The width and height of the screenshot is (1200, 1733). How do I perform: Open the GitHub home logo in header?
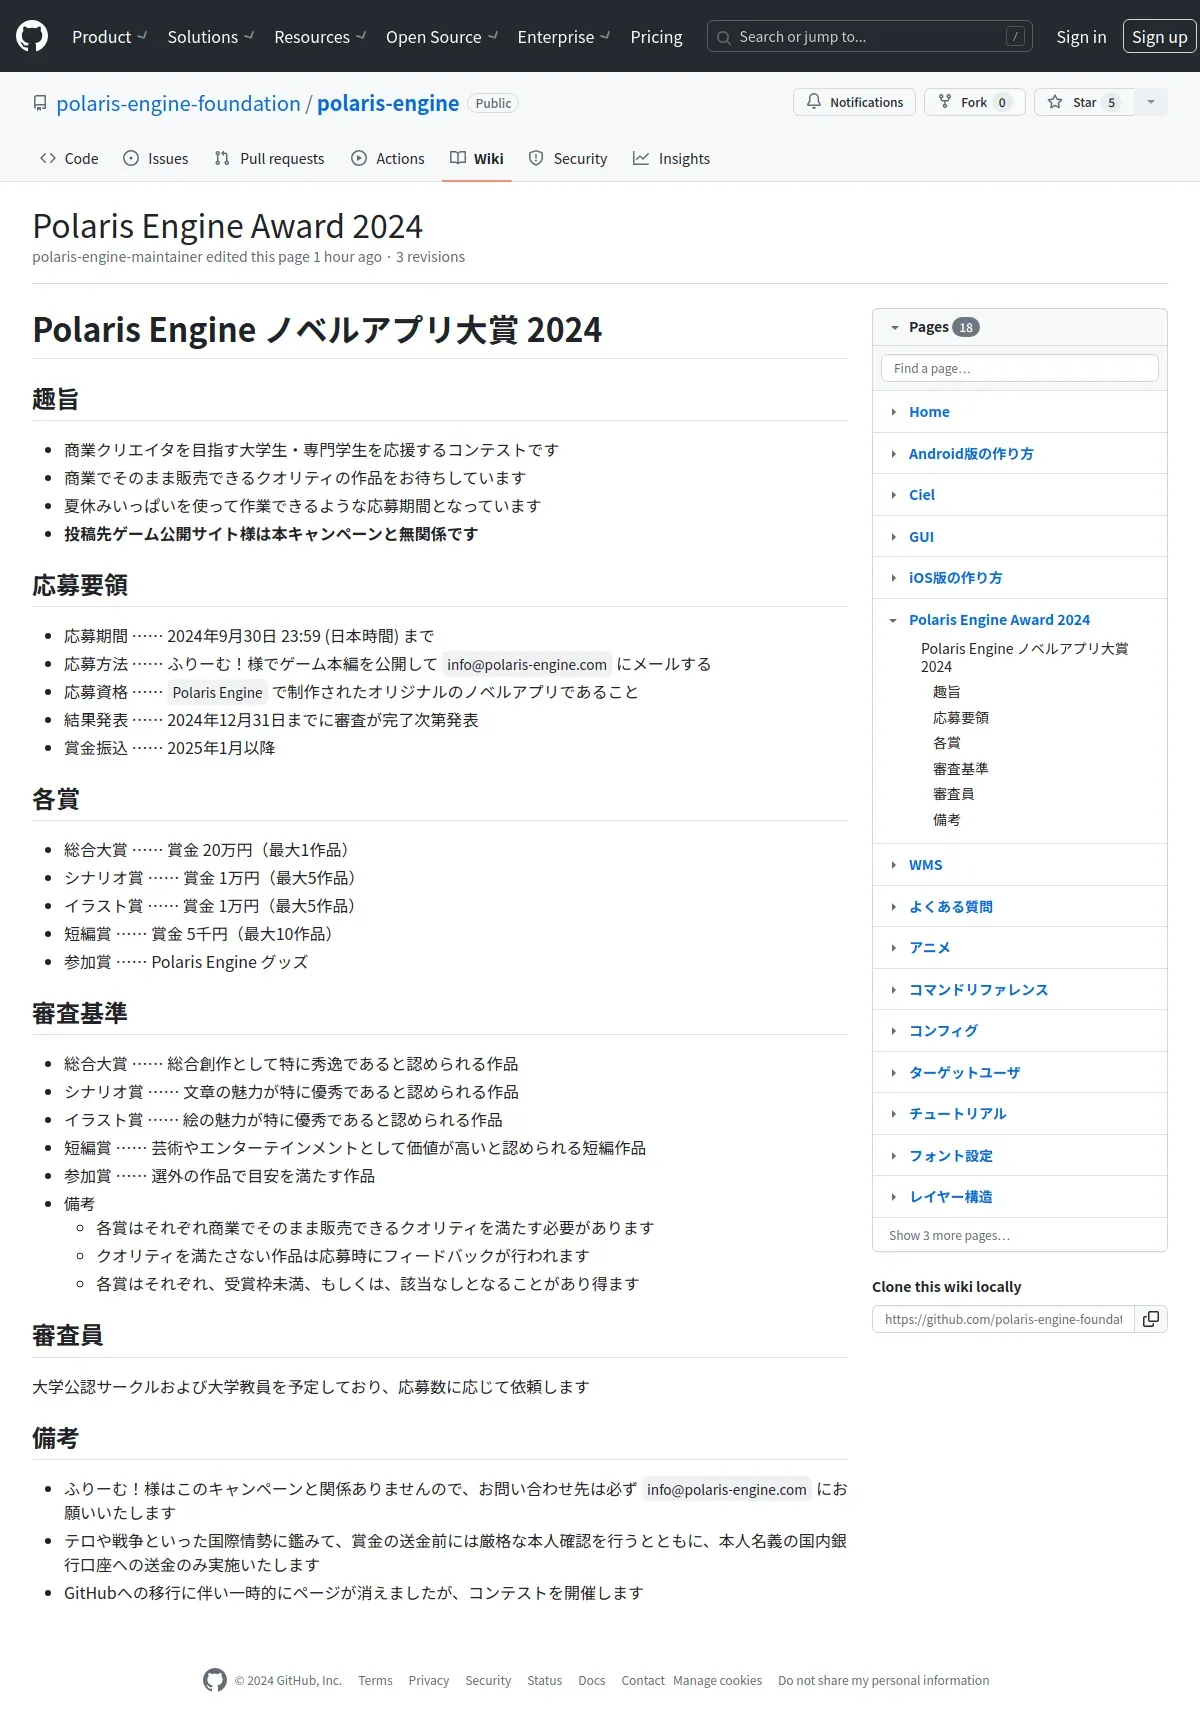(x=32, y=37)
